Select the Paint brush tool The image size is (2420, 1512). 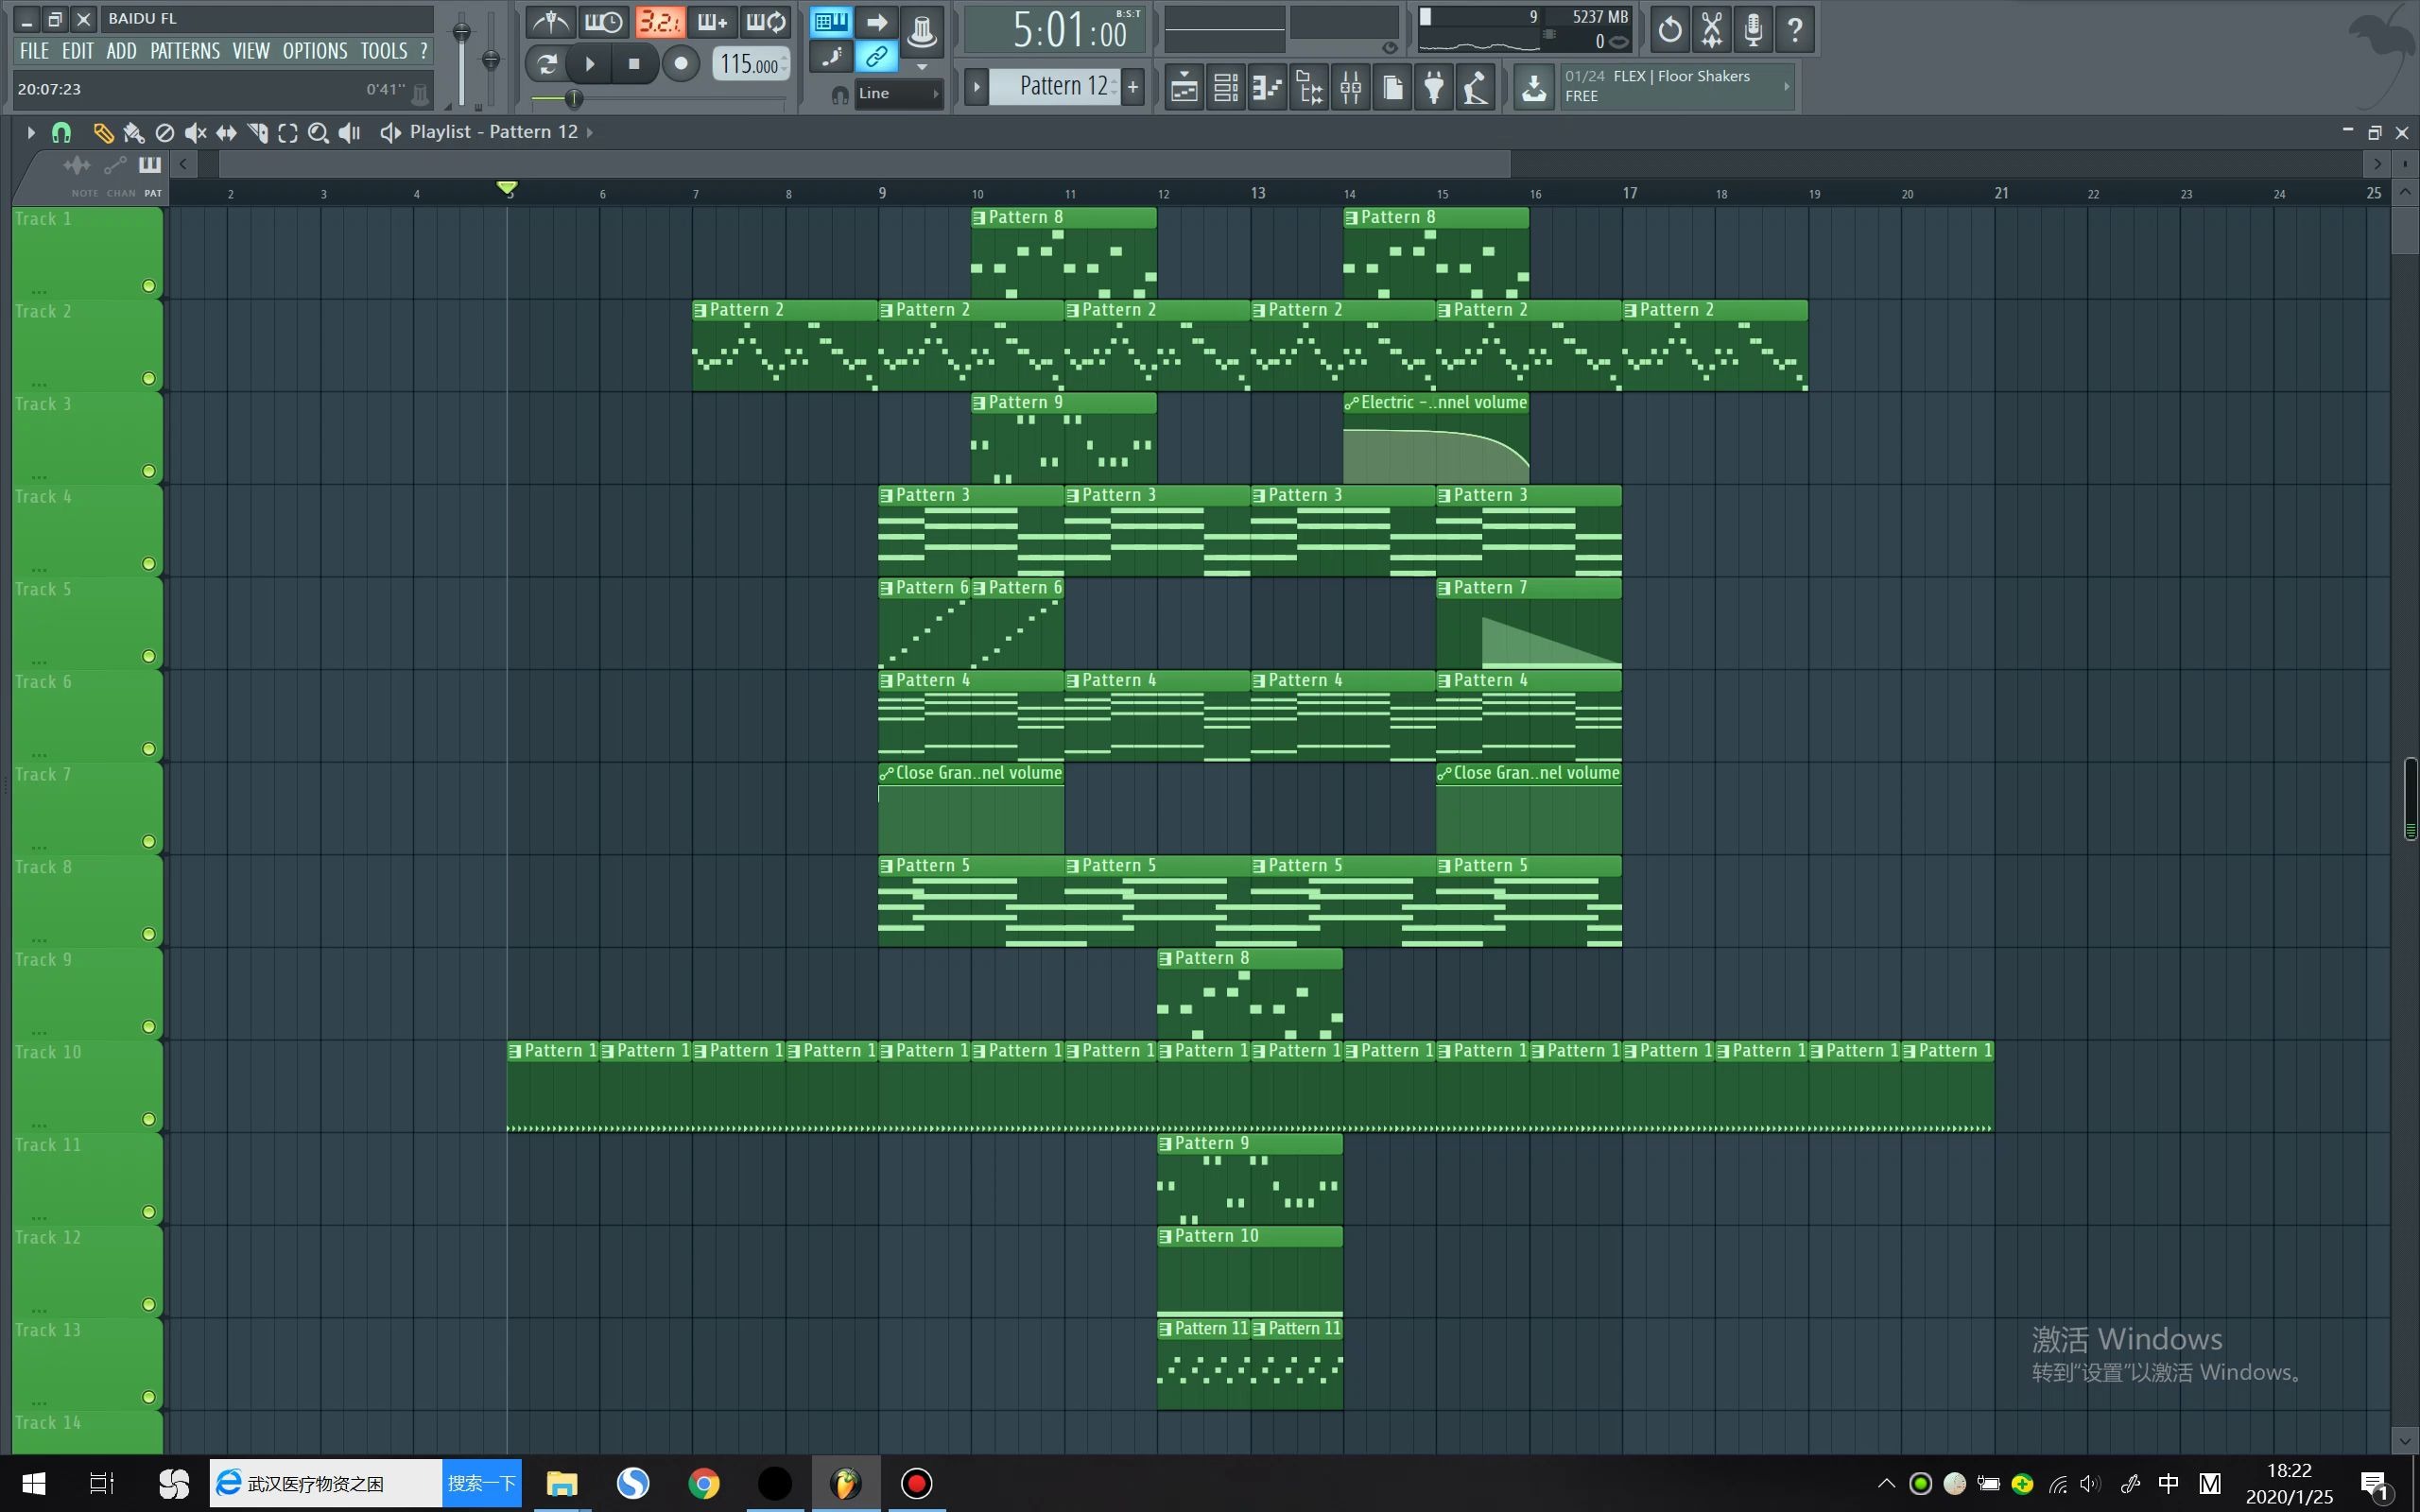(134, 132)
